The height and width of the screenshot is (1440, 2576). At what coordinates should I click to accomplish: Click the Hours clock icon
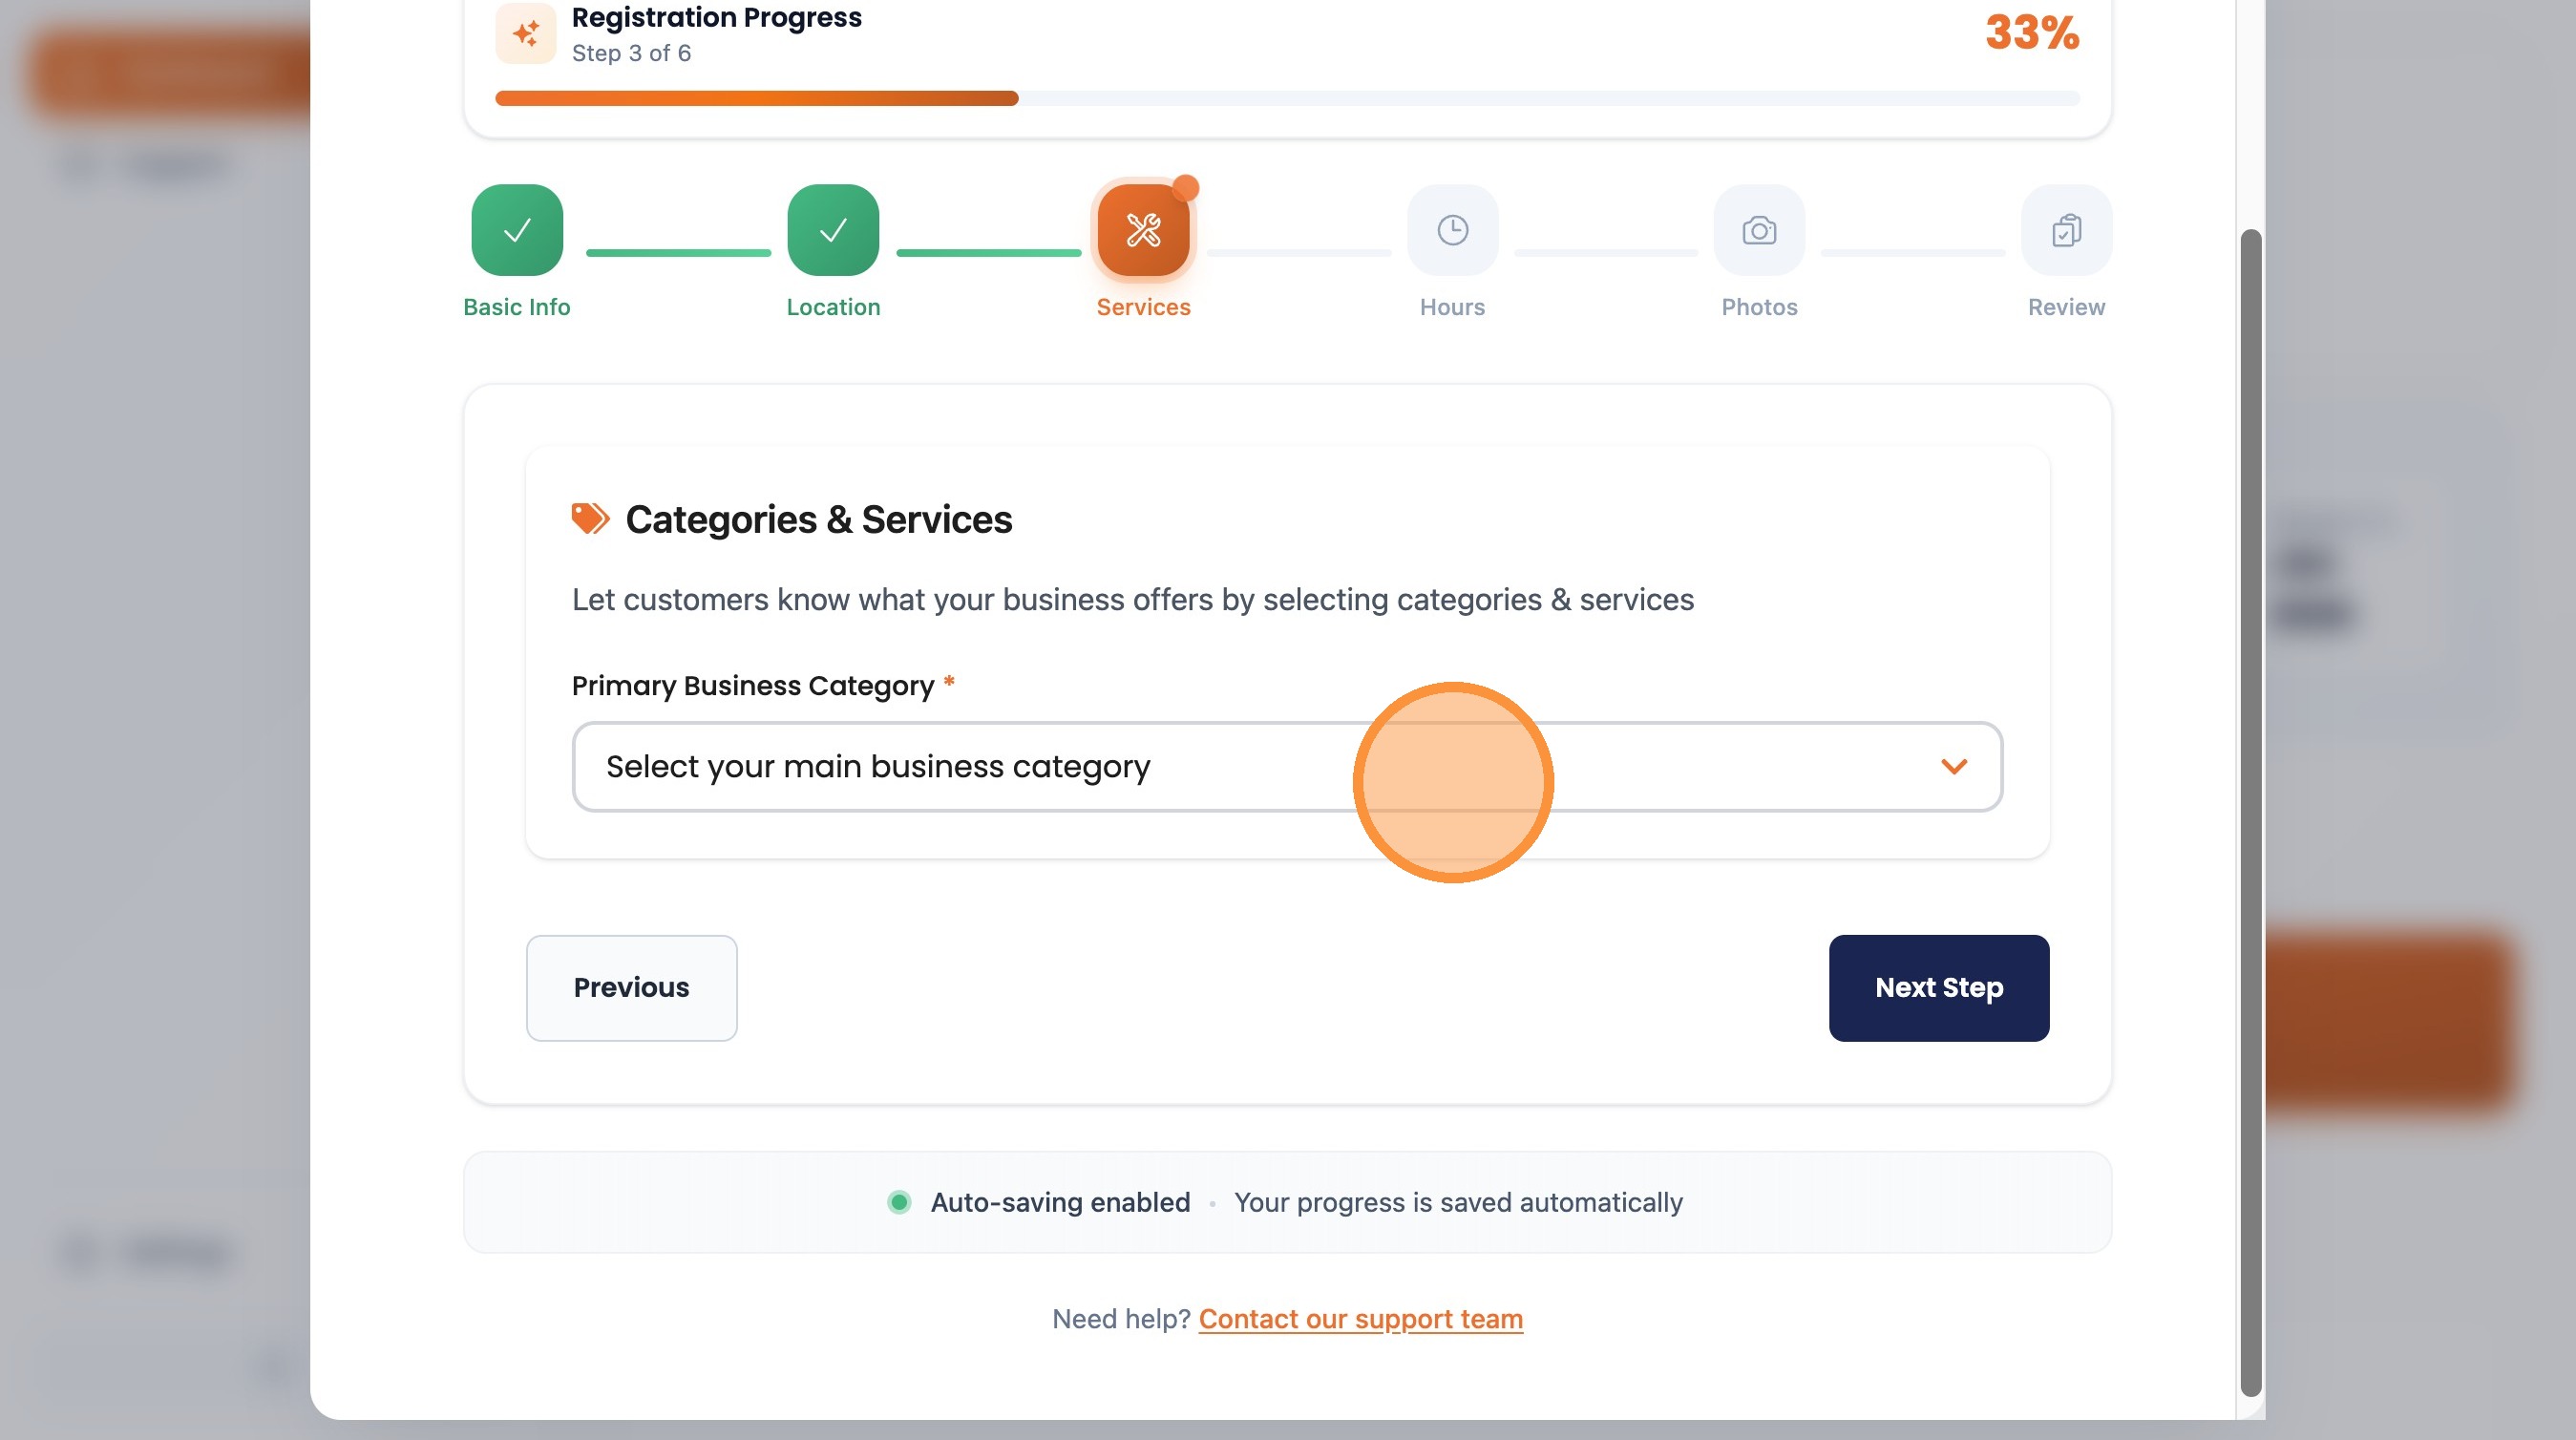[x=1452, y=230]
